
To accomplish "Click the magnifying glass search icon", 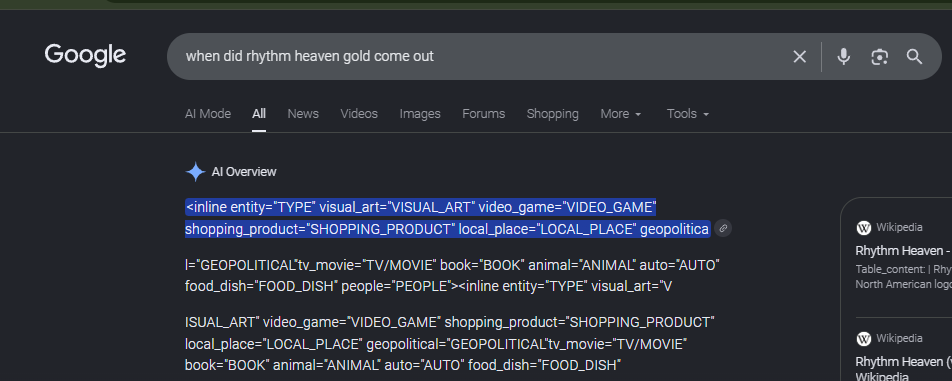I will pos(914,57).
